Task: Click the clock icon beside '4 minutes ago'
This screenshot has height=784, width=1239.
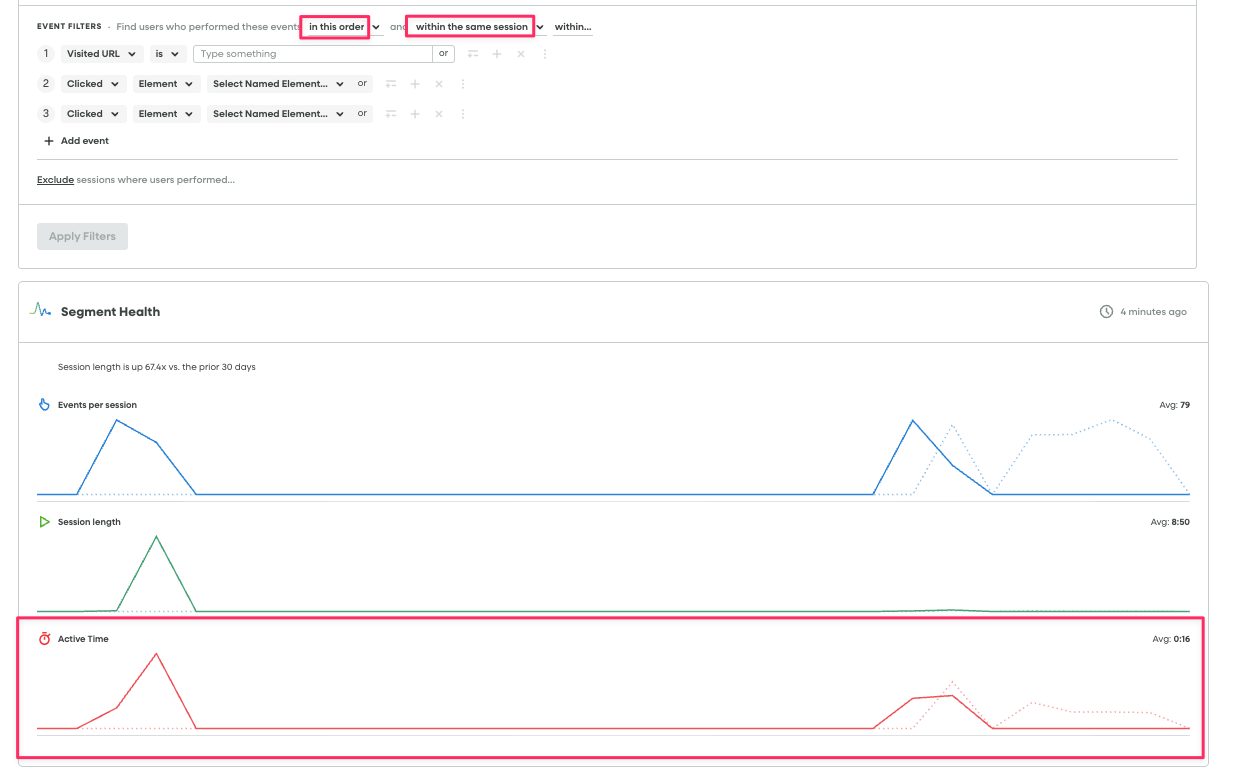Action: (x=1106, y=312)
